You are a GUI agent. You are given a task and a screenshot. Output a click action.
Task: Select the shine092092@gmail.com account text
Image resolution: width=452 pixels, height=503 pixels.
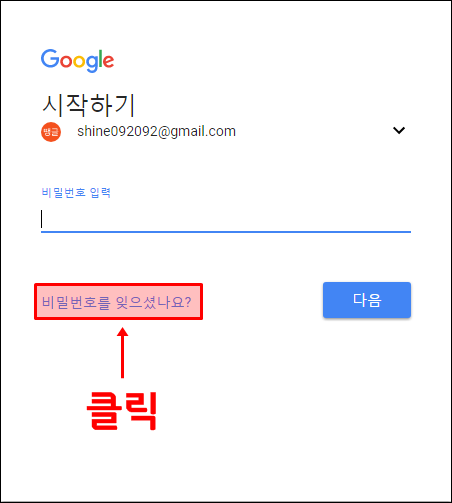pyautogui.click(x=156, y=131)
